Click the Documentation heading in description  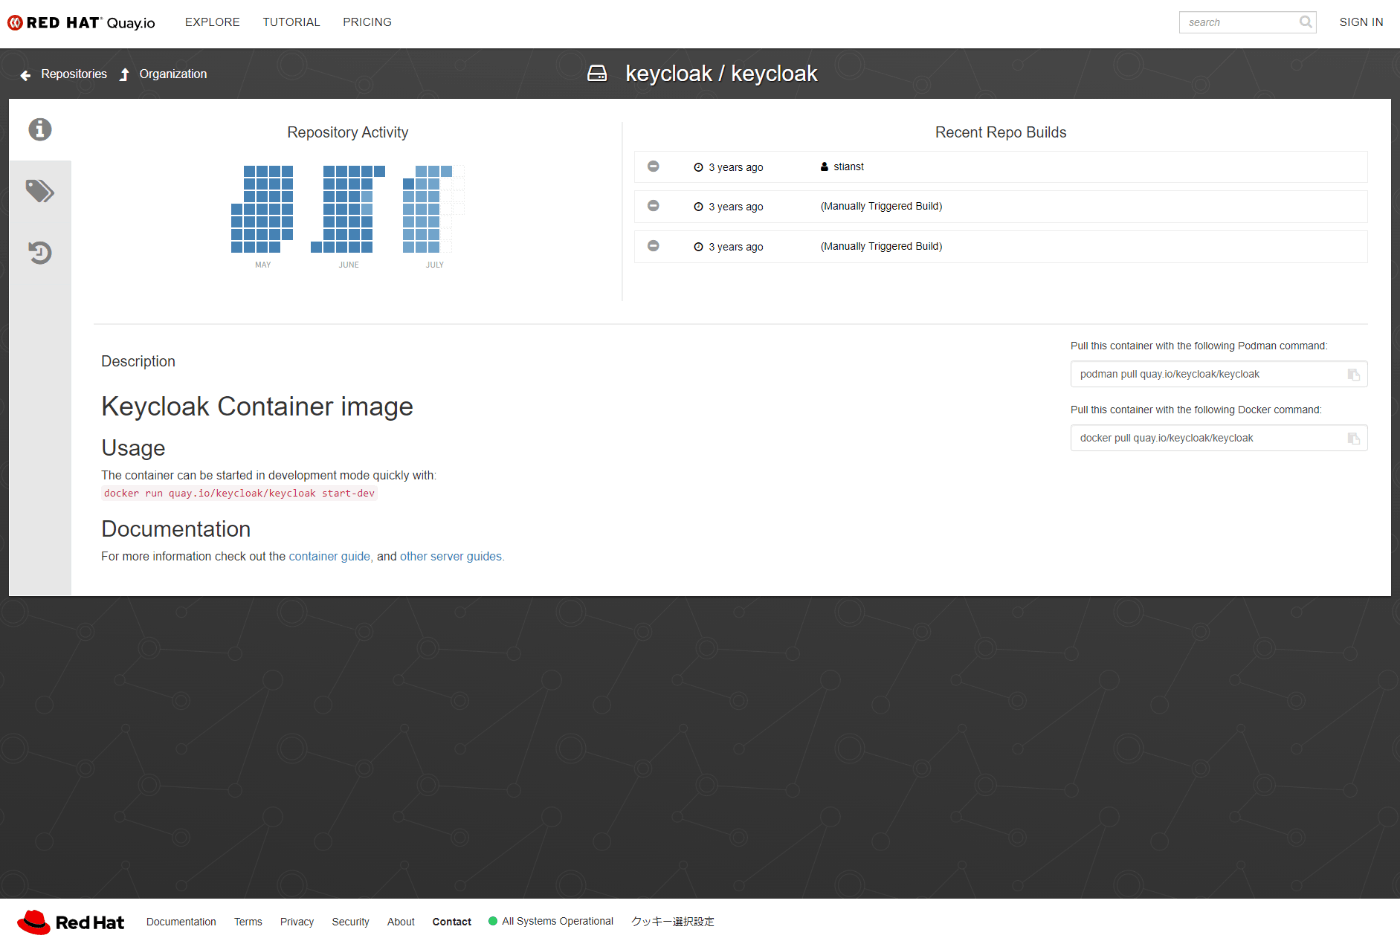[x=176, y=529]
